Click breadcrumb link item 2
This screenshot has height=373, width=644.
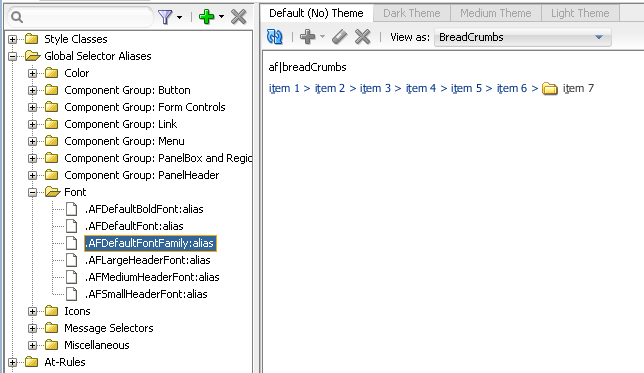click(x=330, y=88)
